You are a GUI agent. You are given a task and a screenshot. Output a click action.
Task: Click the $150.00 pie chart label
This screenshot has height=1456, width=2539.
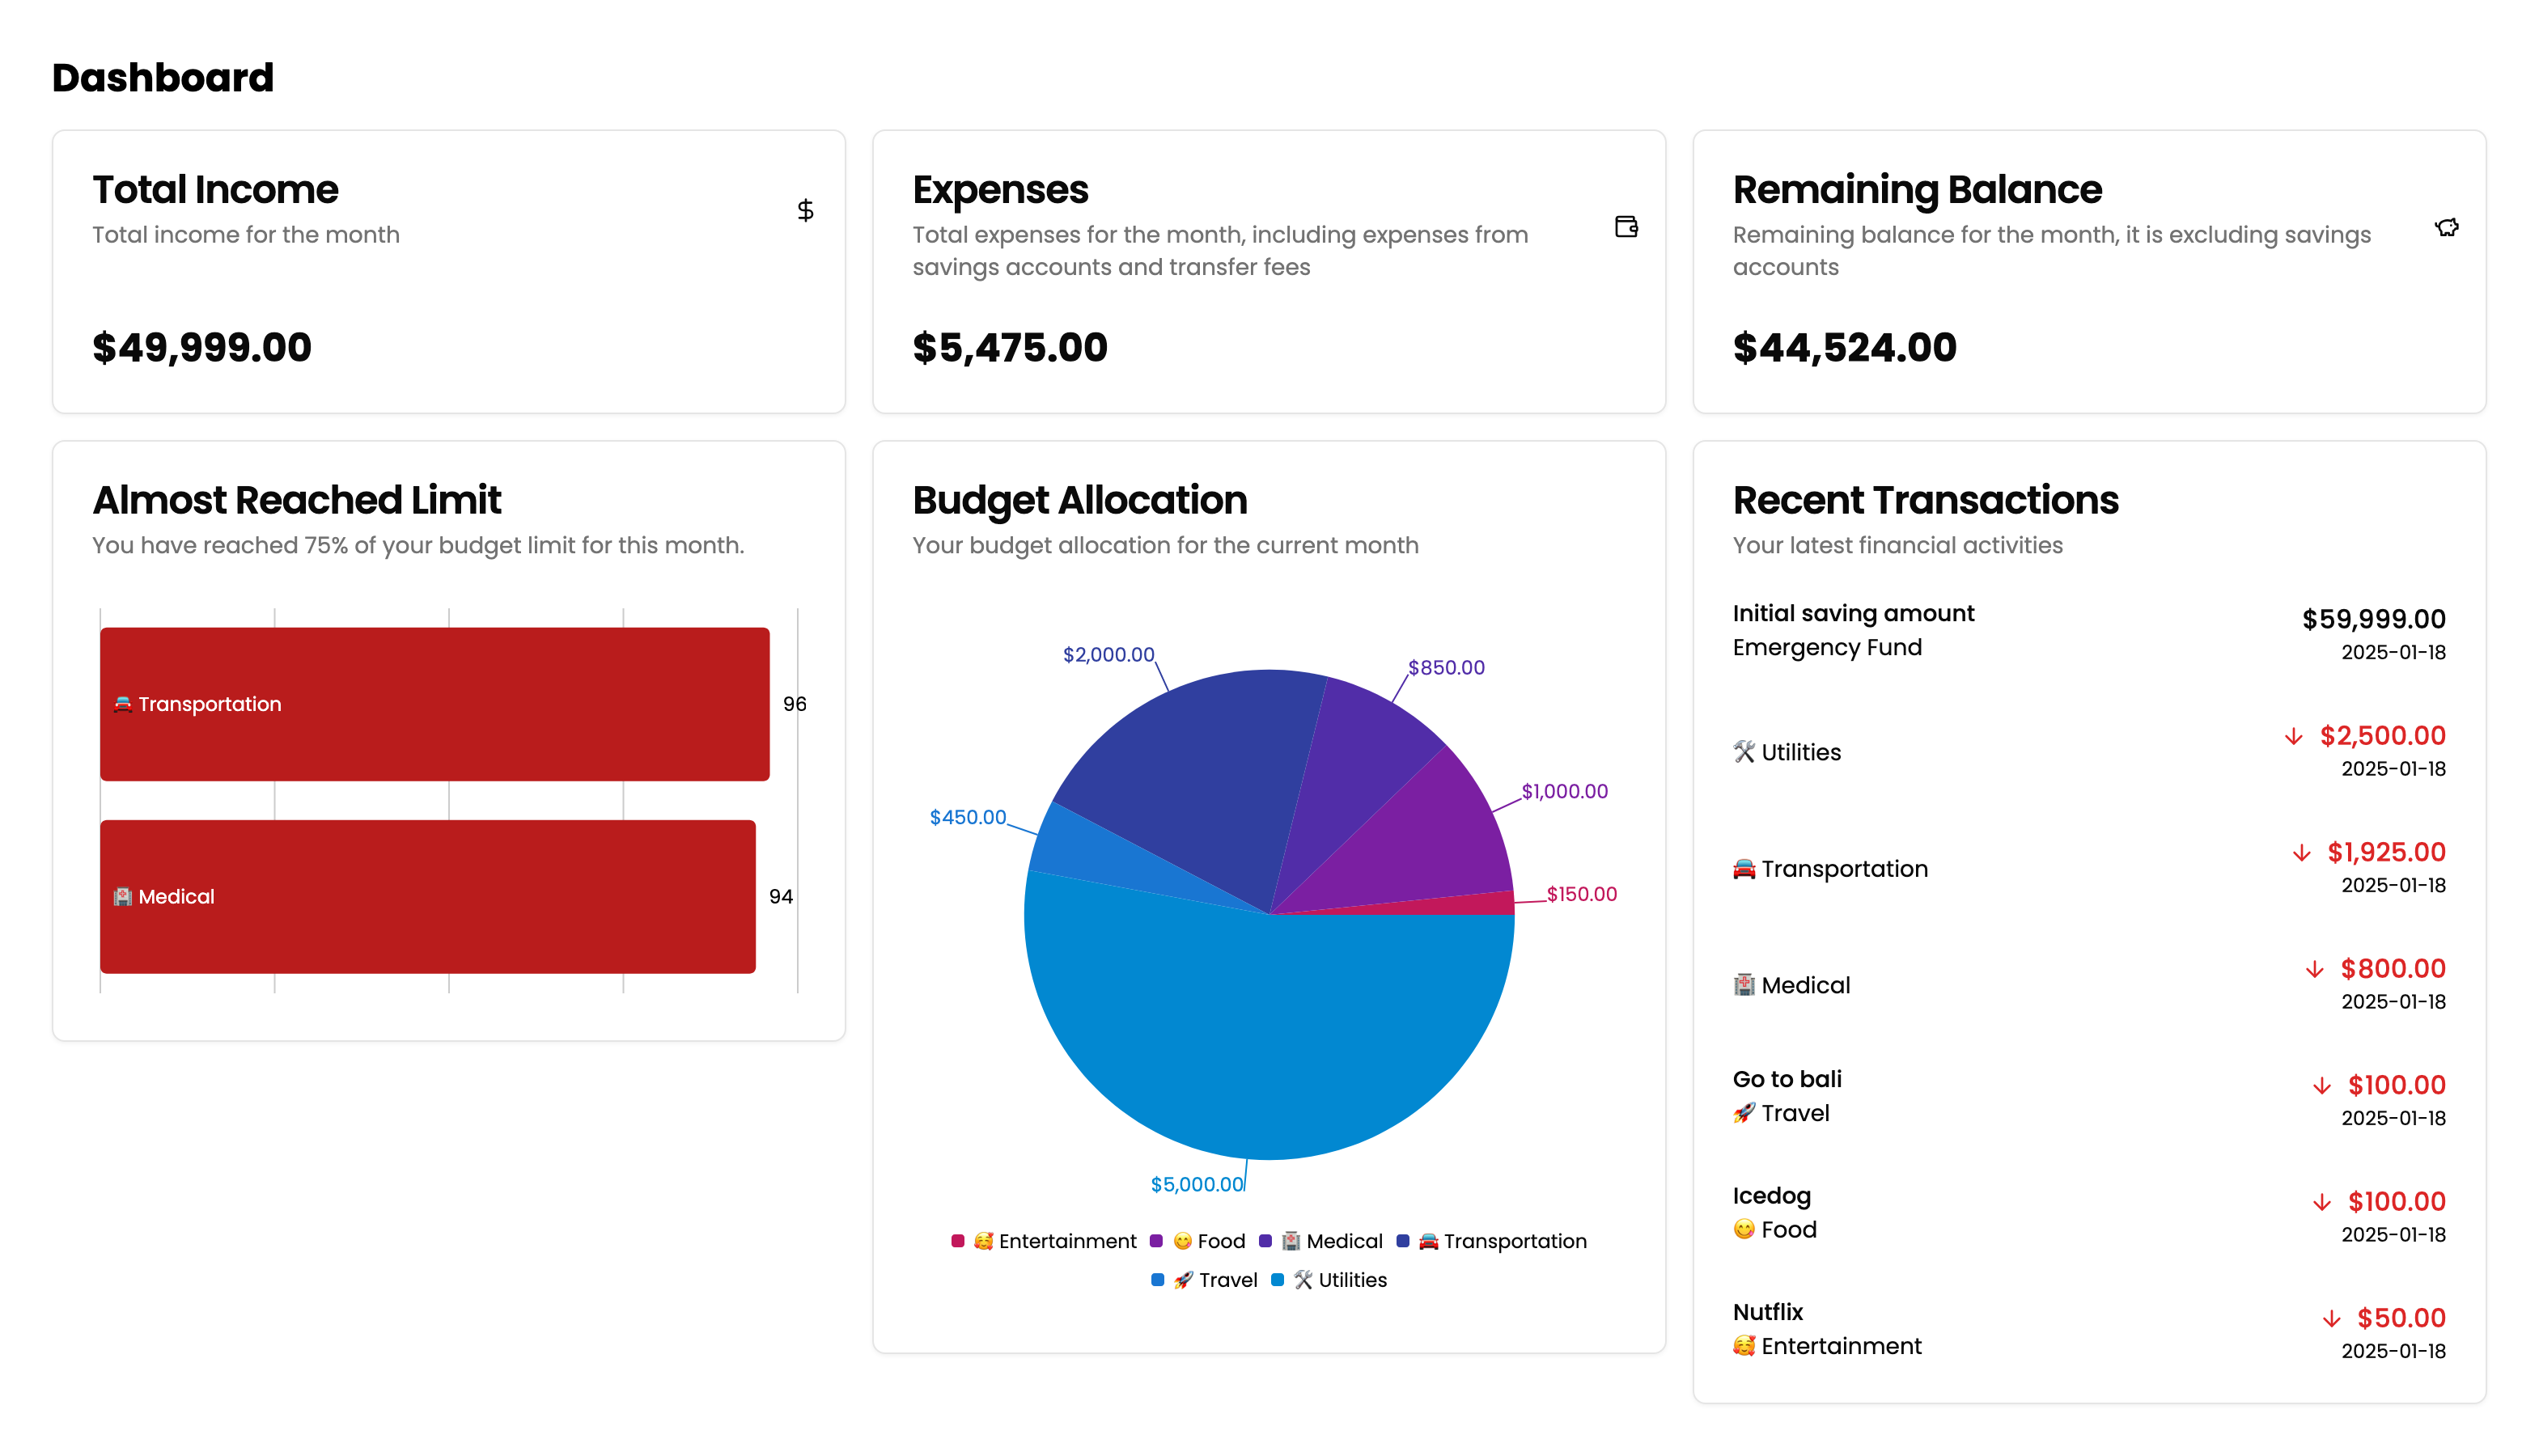tap(1581, 895)
